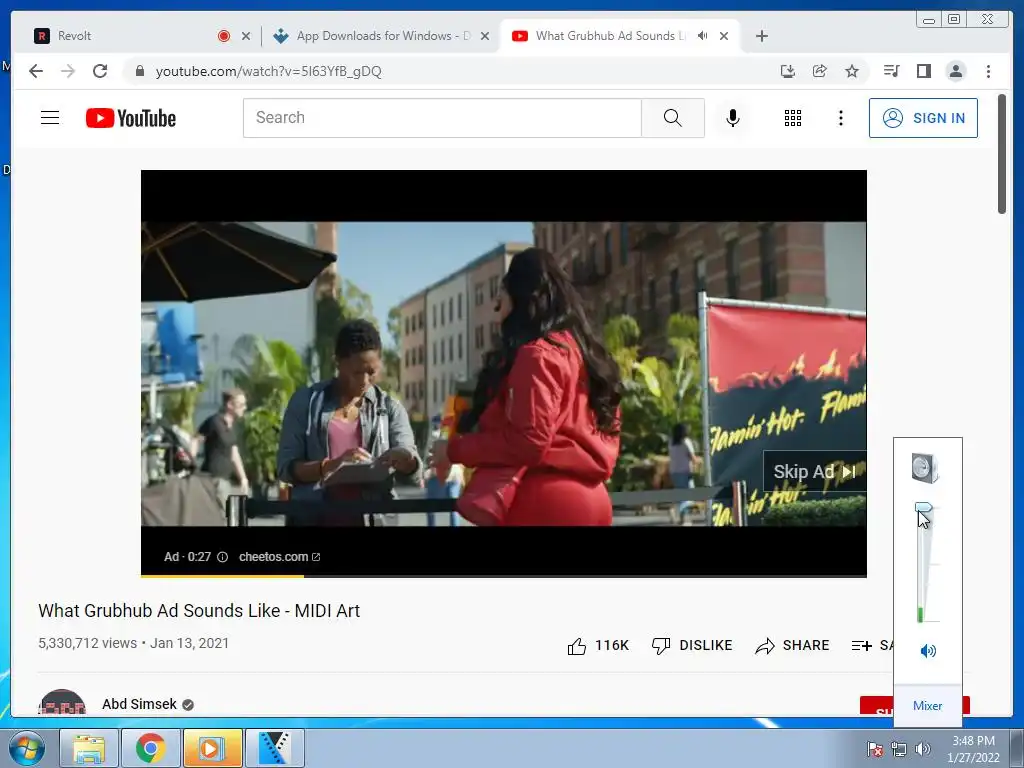Click the forward navigation arrow
The image size is (1024, 768).
(68, 71)
